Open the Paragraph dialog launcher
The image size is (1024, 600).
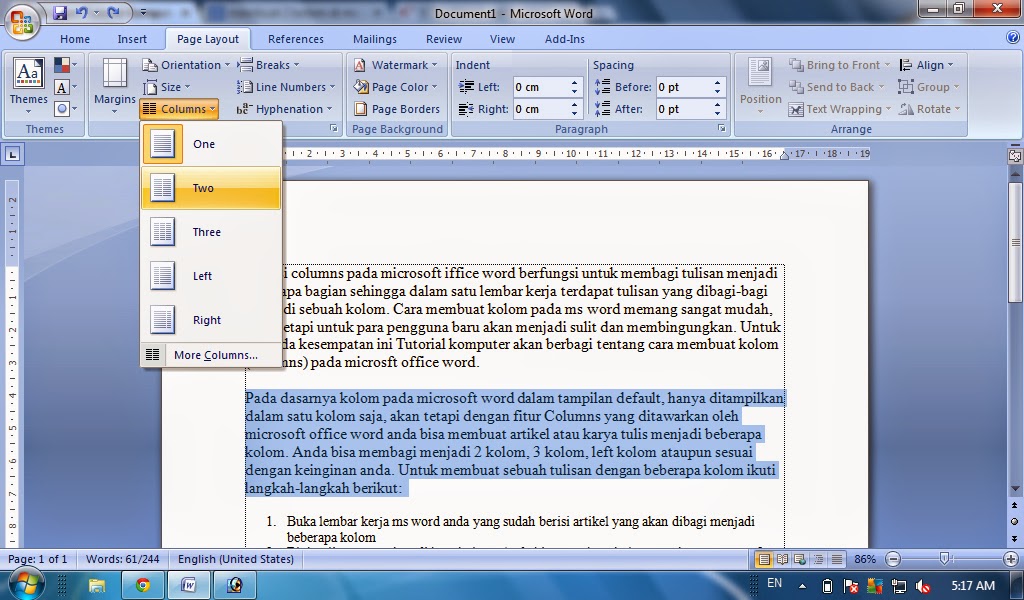(722, 129)
